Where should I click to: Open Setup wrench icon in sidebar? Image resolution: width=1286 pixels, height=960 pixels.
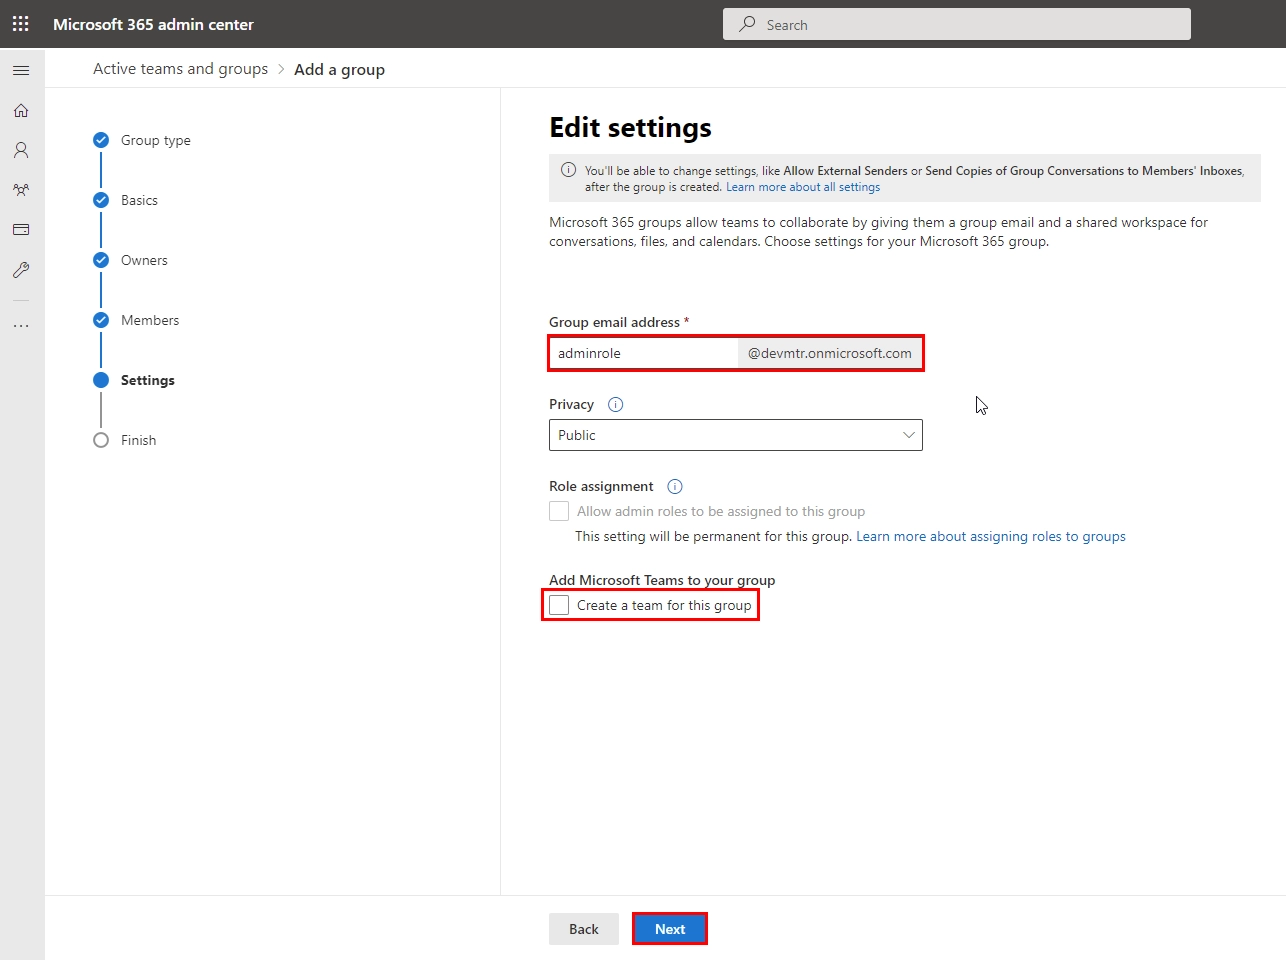21,270
